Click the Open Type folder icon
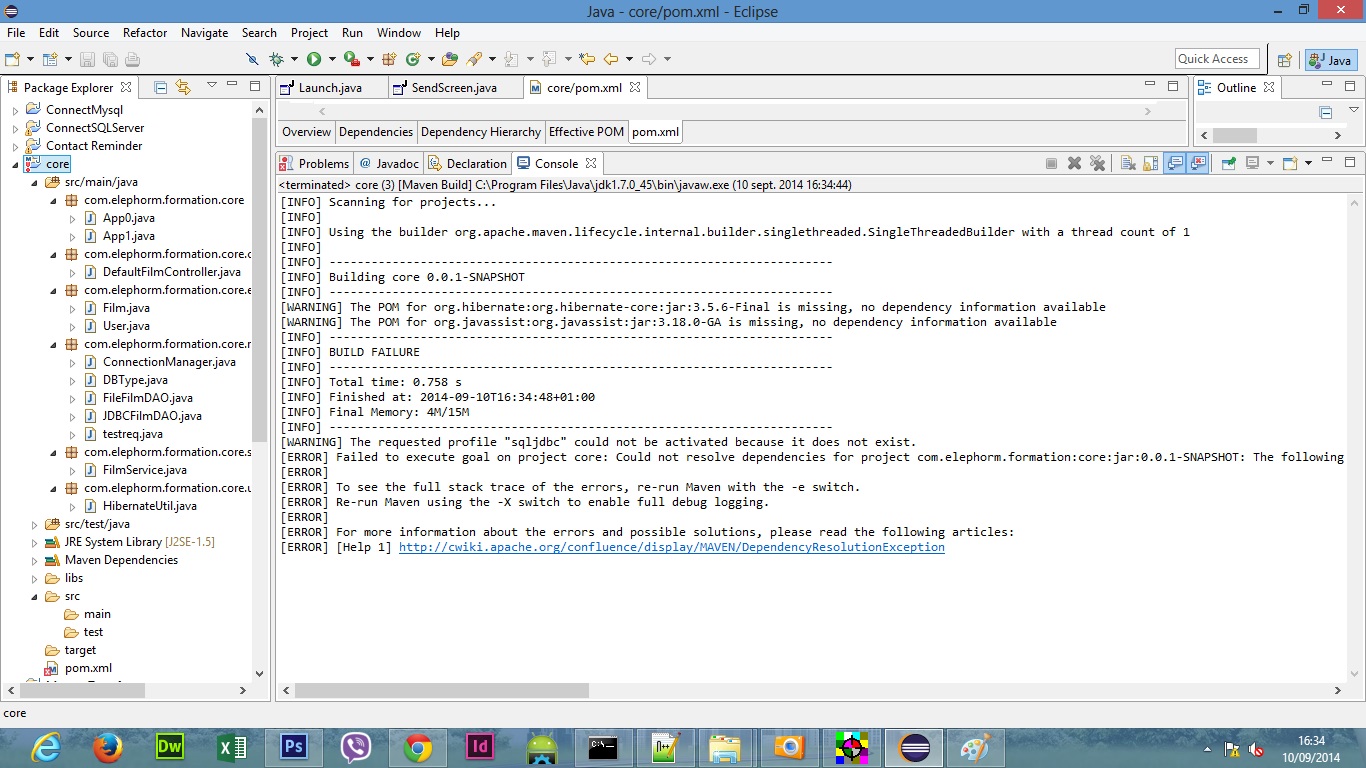 [x=450, y=59]
